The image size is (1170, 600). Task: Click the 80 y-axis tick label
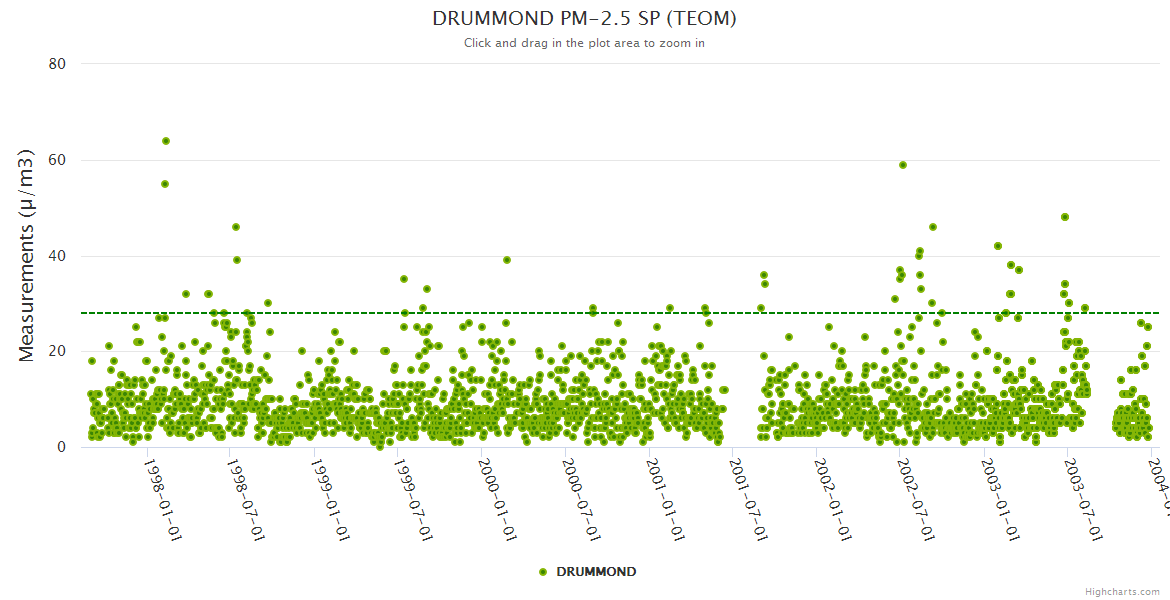pyautogui.click(x=57, y=64)
